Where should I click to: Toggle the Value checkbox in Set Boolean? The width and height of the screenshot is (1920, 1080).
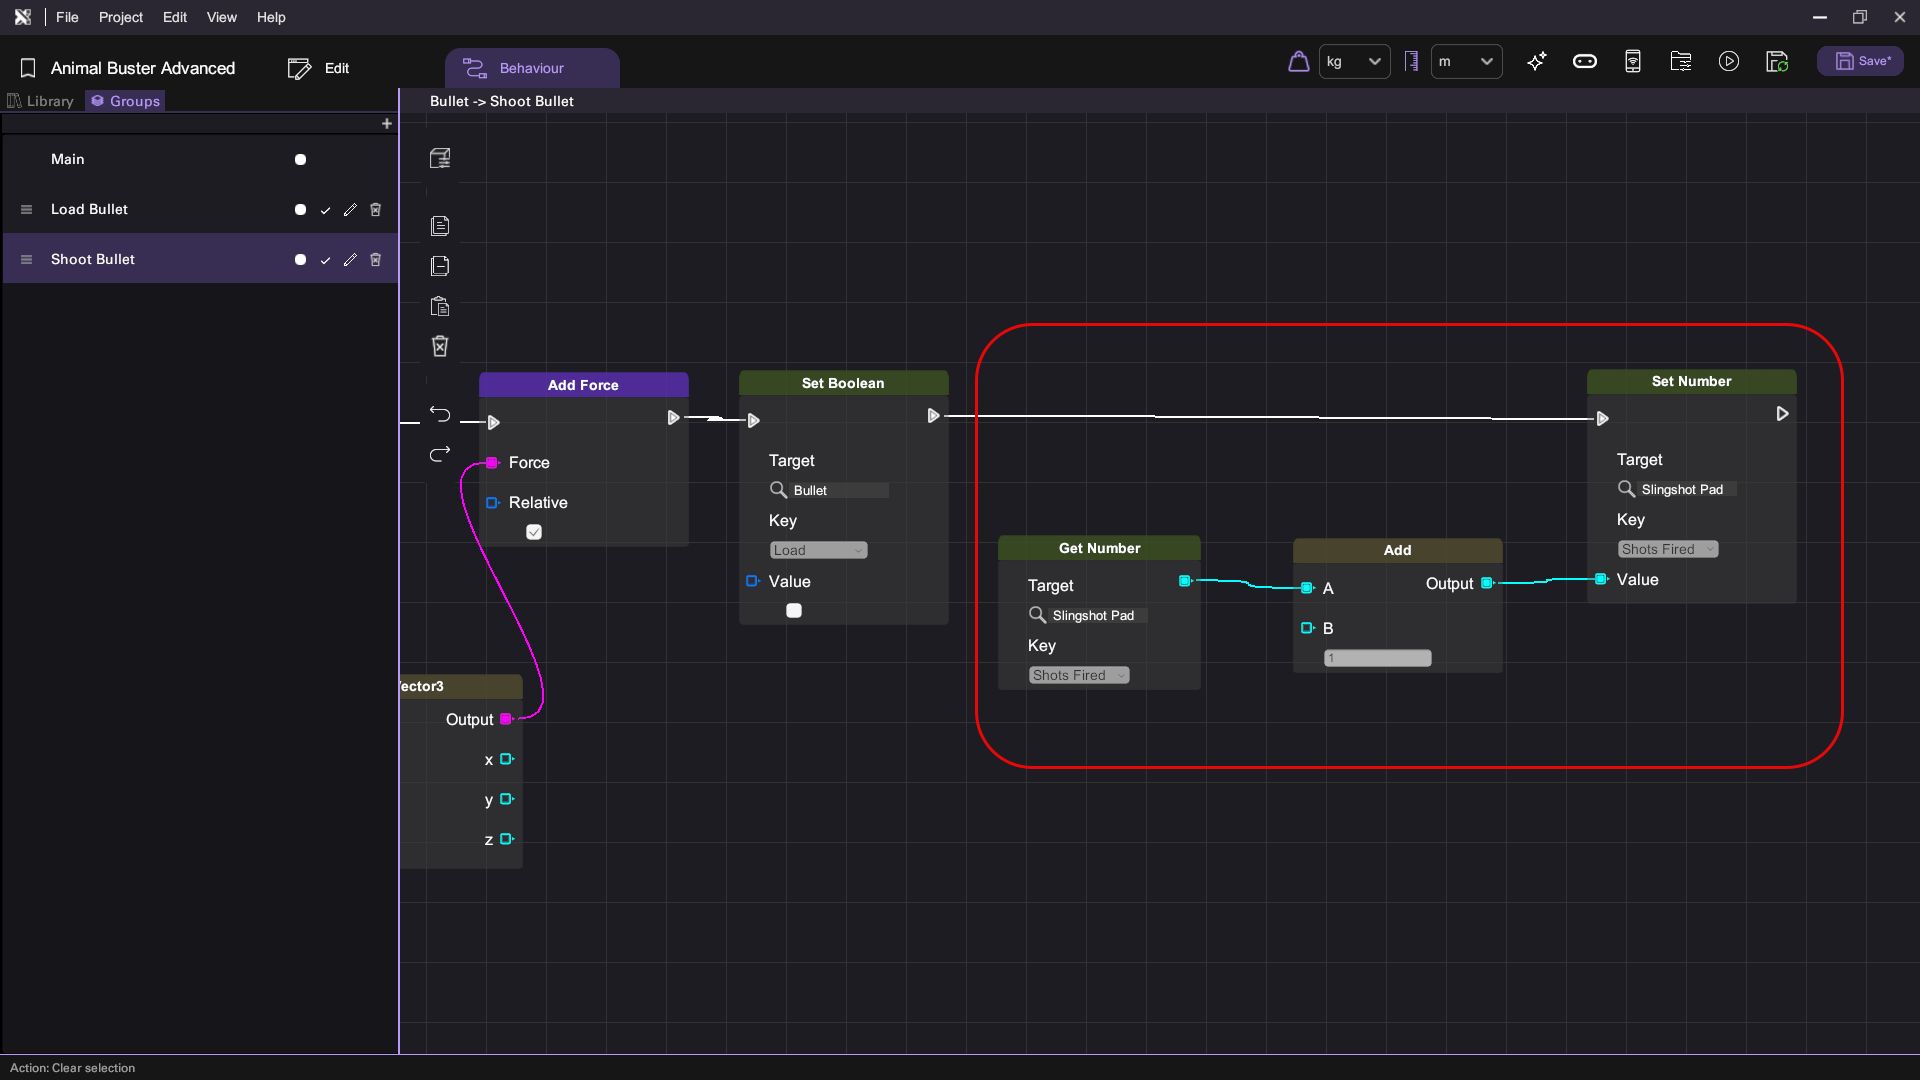click(x=794, y=611)
